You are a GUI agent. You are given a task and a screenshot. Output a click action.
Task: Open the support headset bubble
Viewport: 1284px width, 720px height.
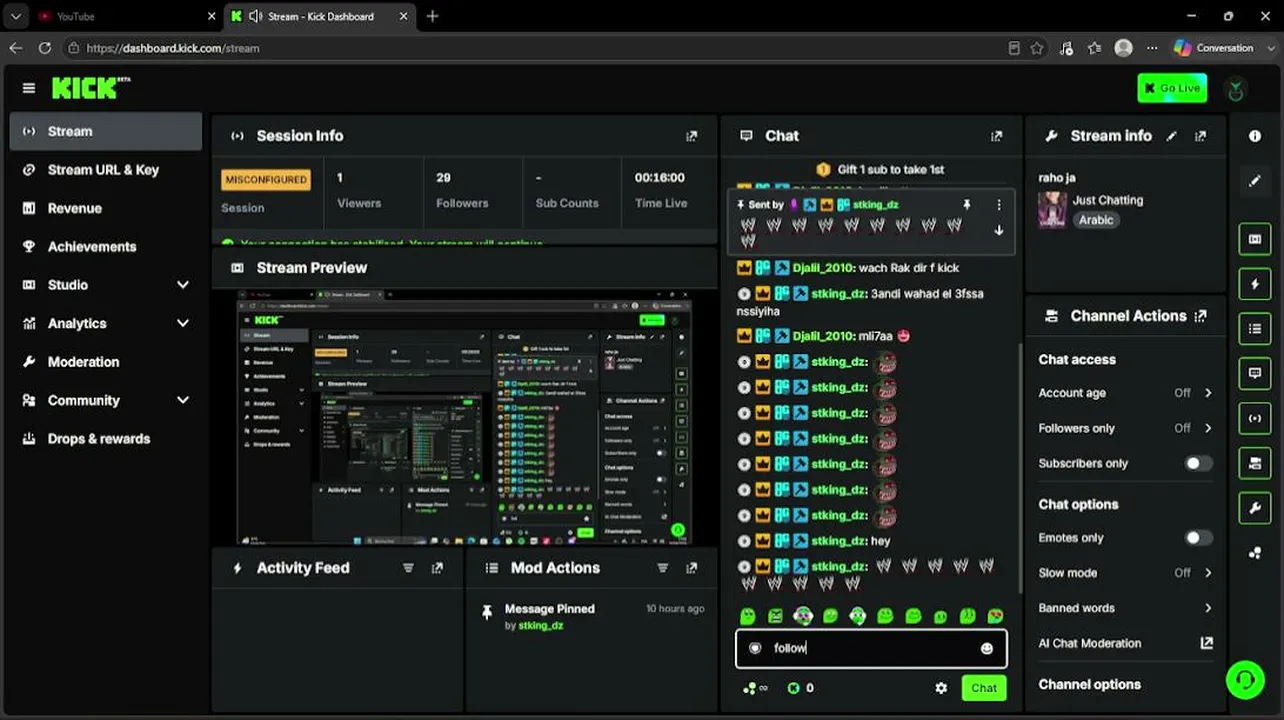coord(1244,680)
